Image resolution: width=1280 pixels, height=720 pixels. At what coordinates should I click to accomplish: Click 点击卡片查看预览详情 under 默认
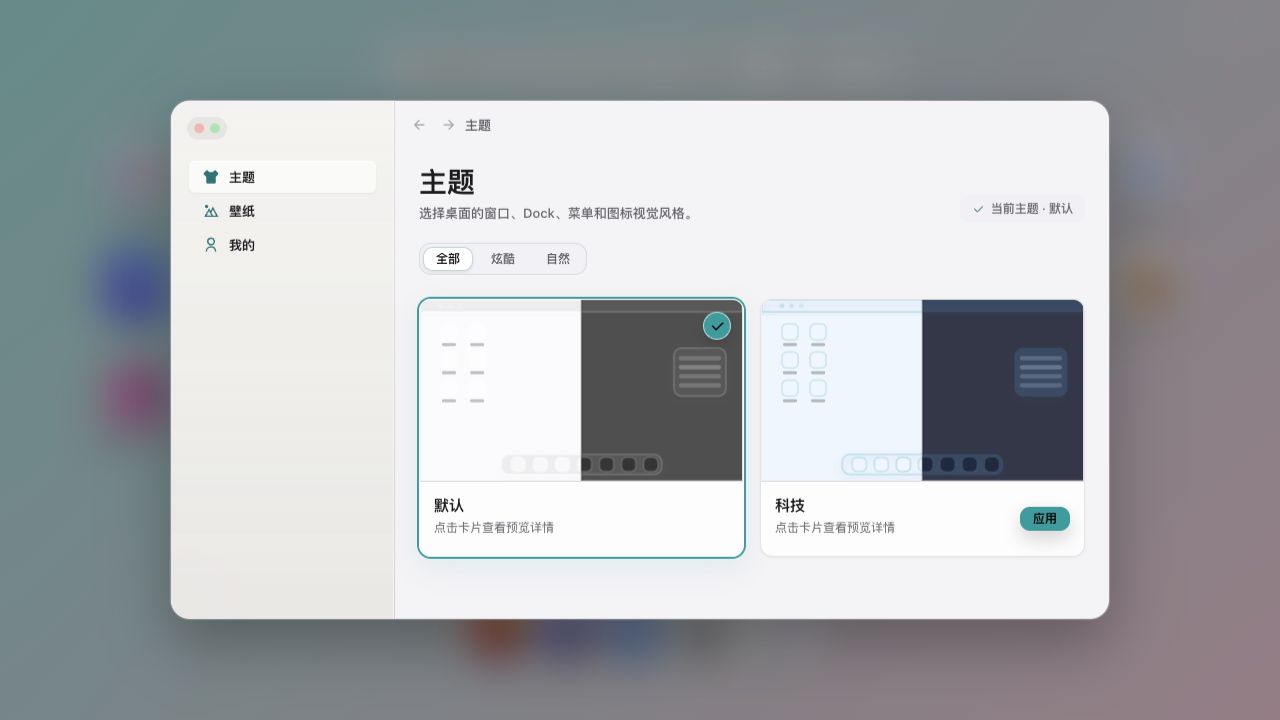pos(494,528)
